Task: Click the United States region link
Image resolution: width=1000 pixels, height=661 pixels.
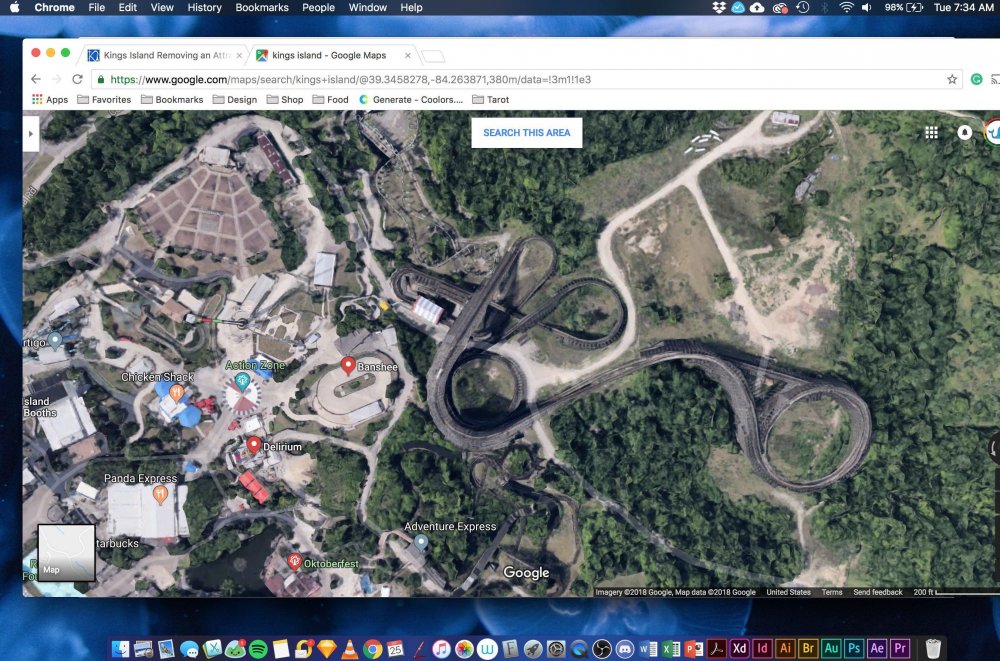Action: coord(788,592)
